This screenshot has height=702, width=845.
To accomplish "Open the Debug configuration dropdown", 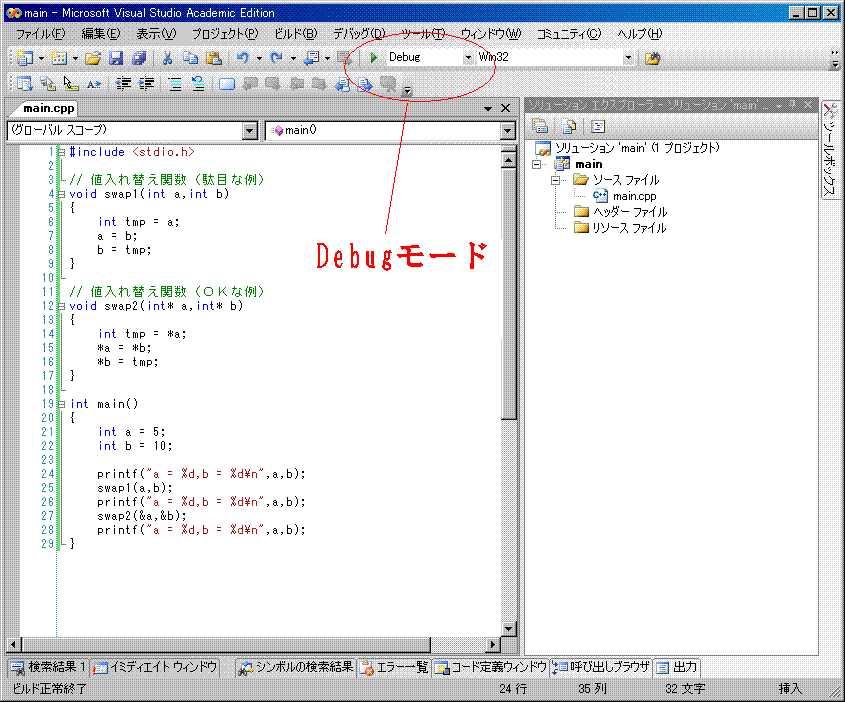I will [468, 57].
